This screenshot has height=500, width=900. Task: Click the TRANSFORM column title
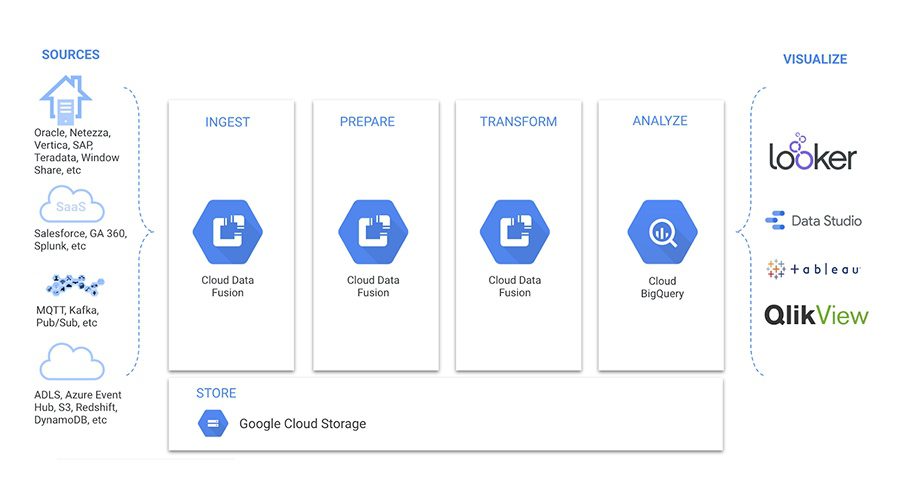518,122
